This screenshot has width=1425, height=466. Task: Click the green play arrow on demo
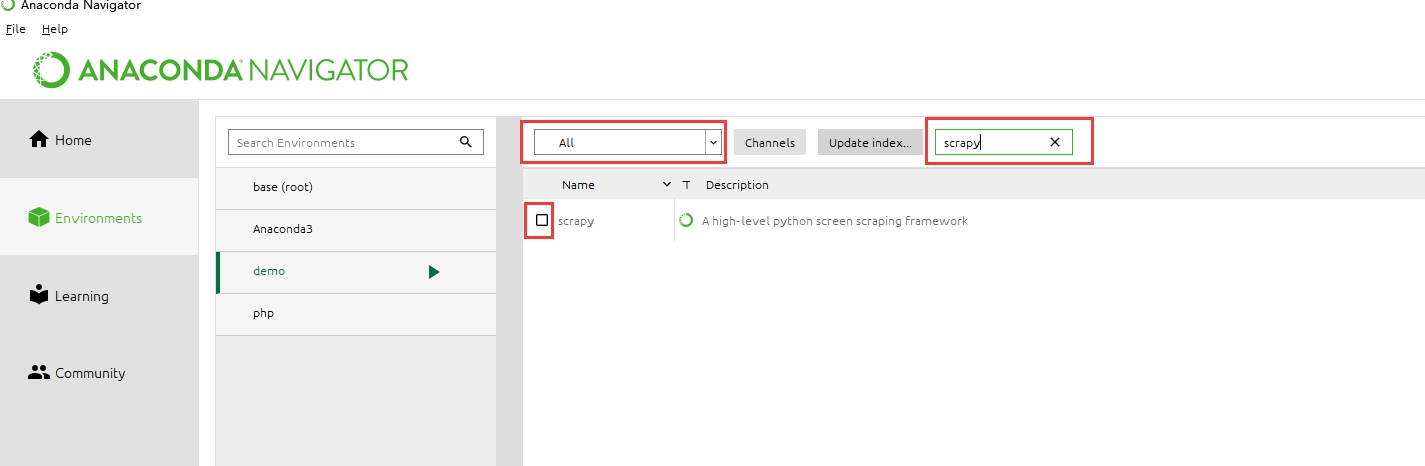click(x=434, y=272)
